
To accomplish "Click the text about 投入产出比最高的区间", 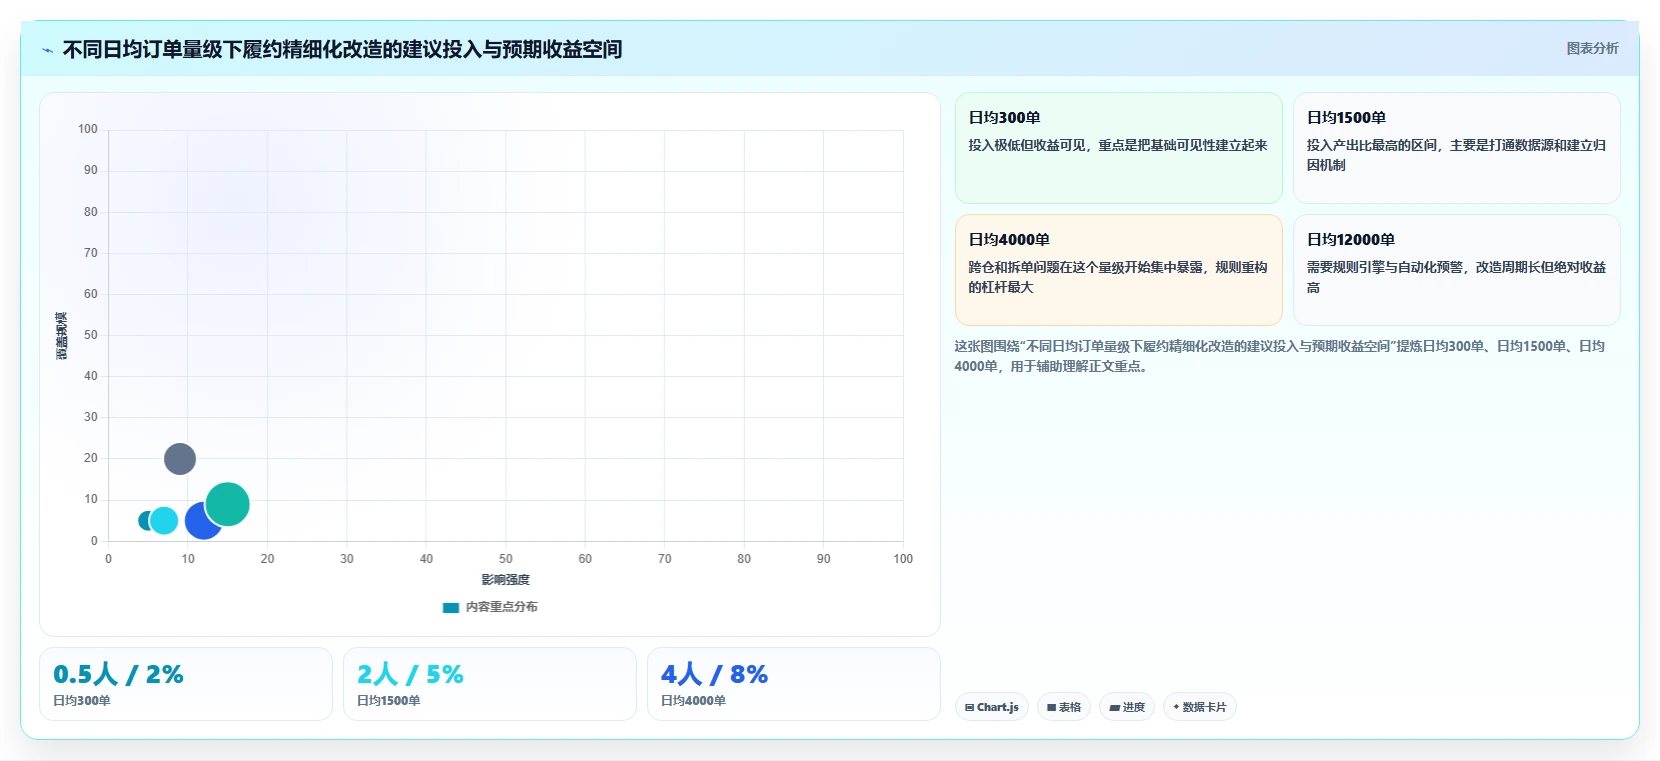I will 1456,155.
